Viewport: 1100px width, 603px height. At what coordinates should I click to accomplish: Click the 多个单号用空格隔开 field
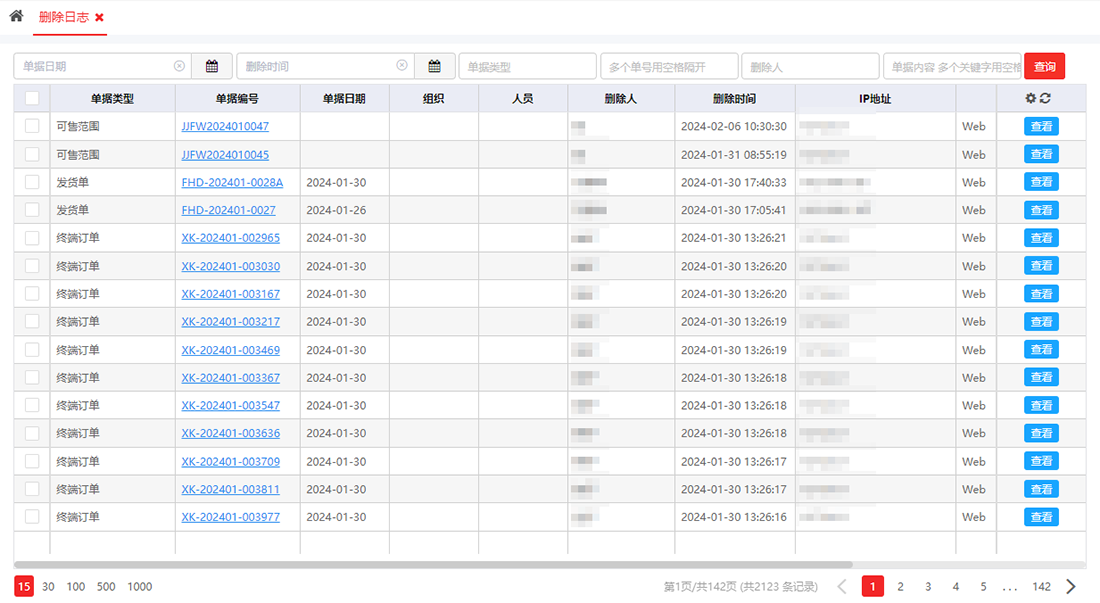pyautogui.click(x=669, y=67)
